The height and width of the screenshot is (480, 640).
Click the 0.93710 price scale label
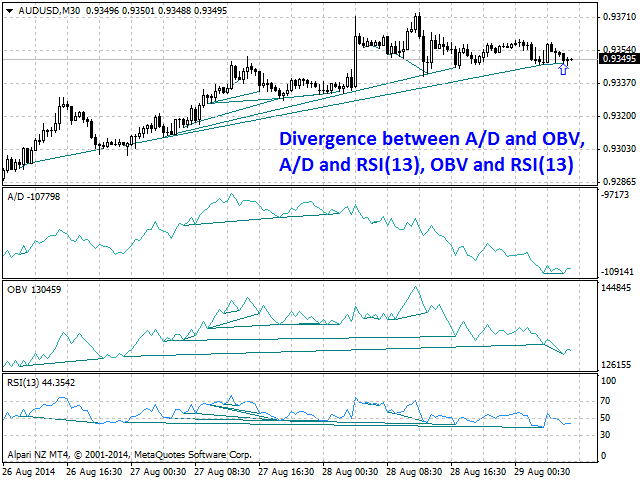619,17
